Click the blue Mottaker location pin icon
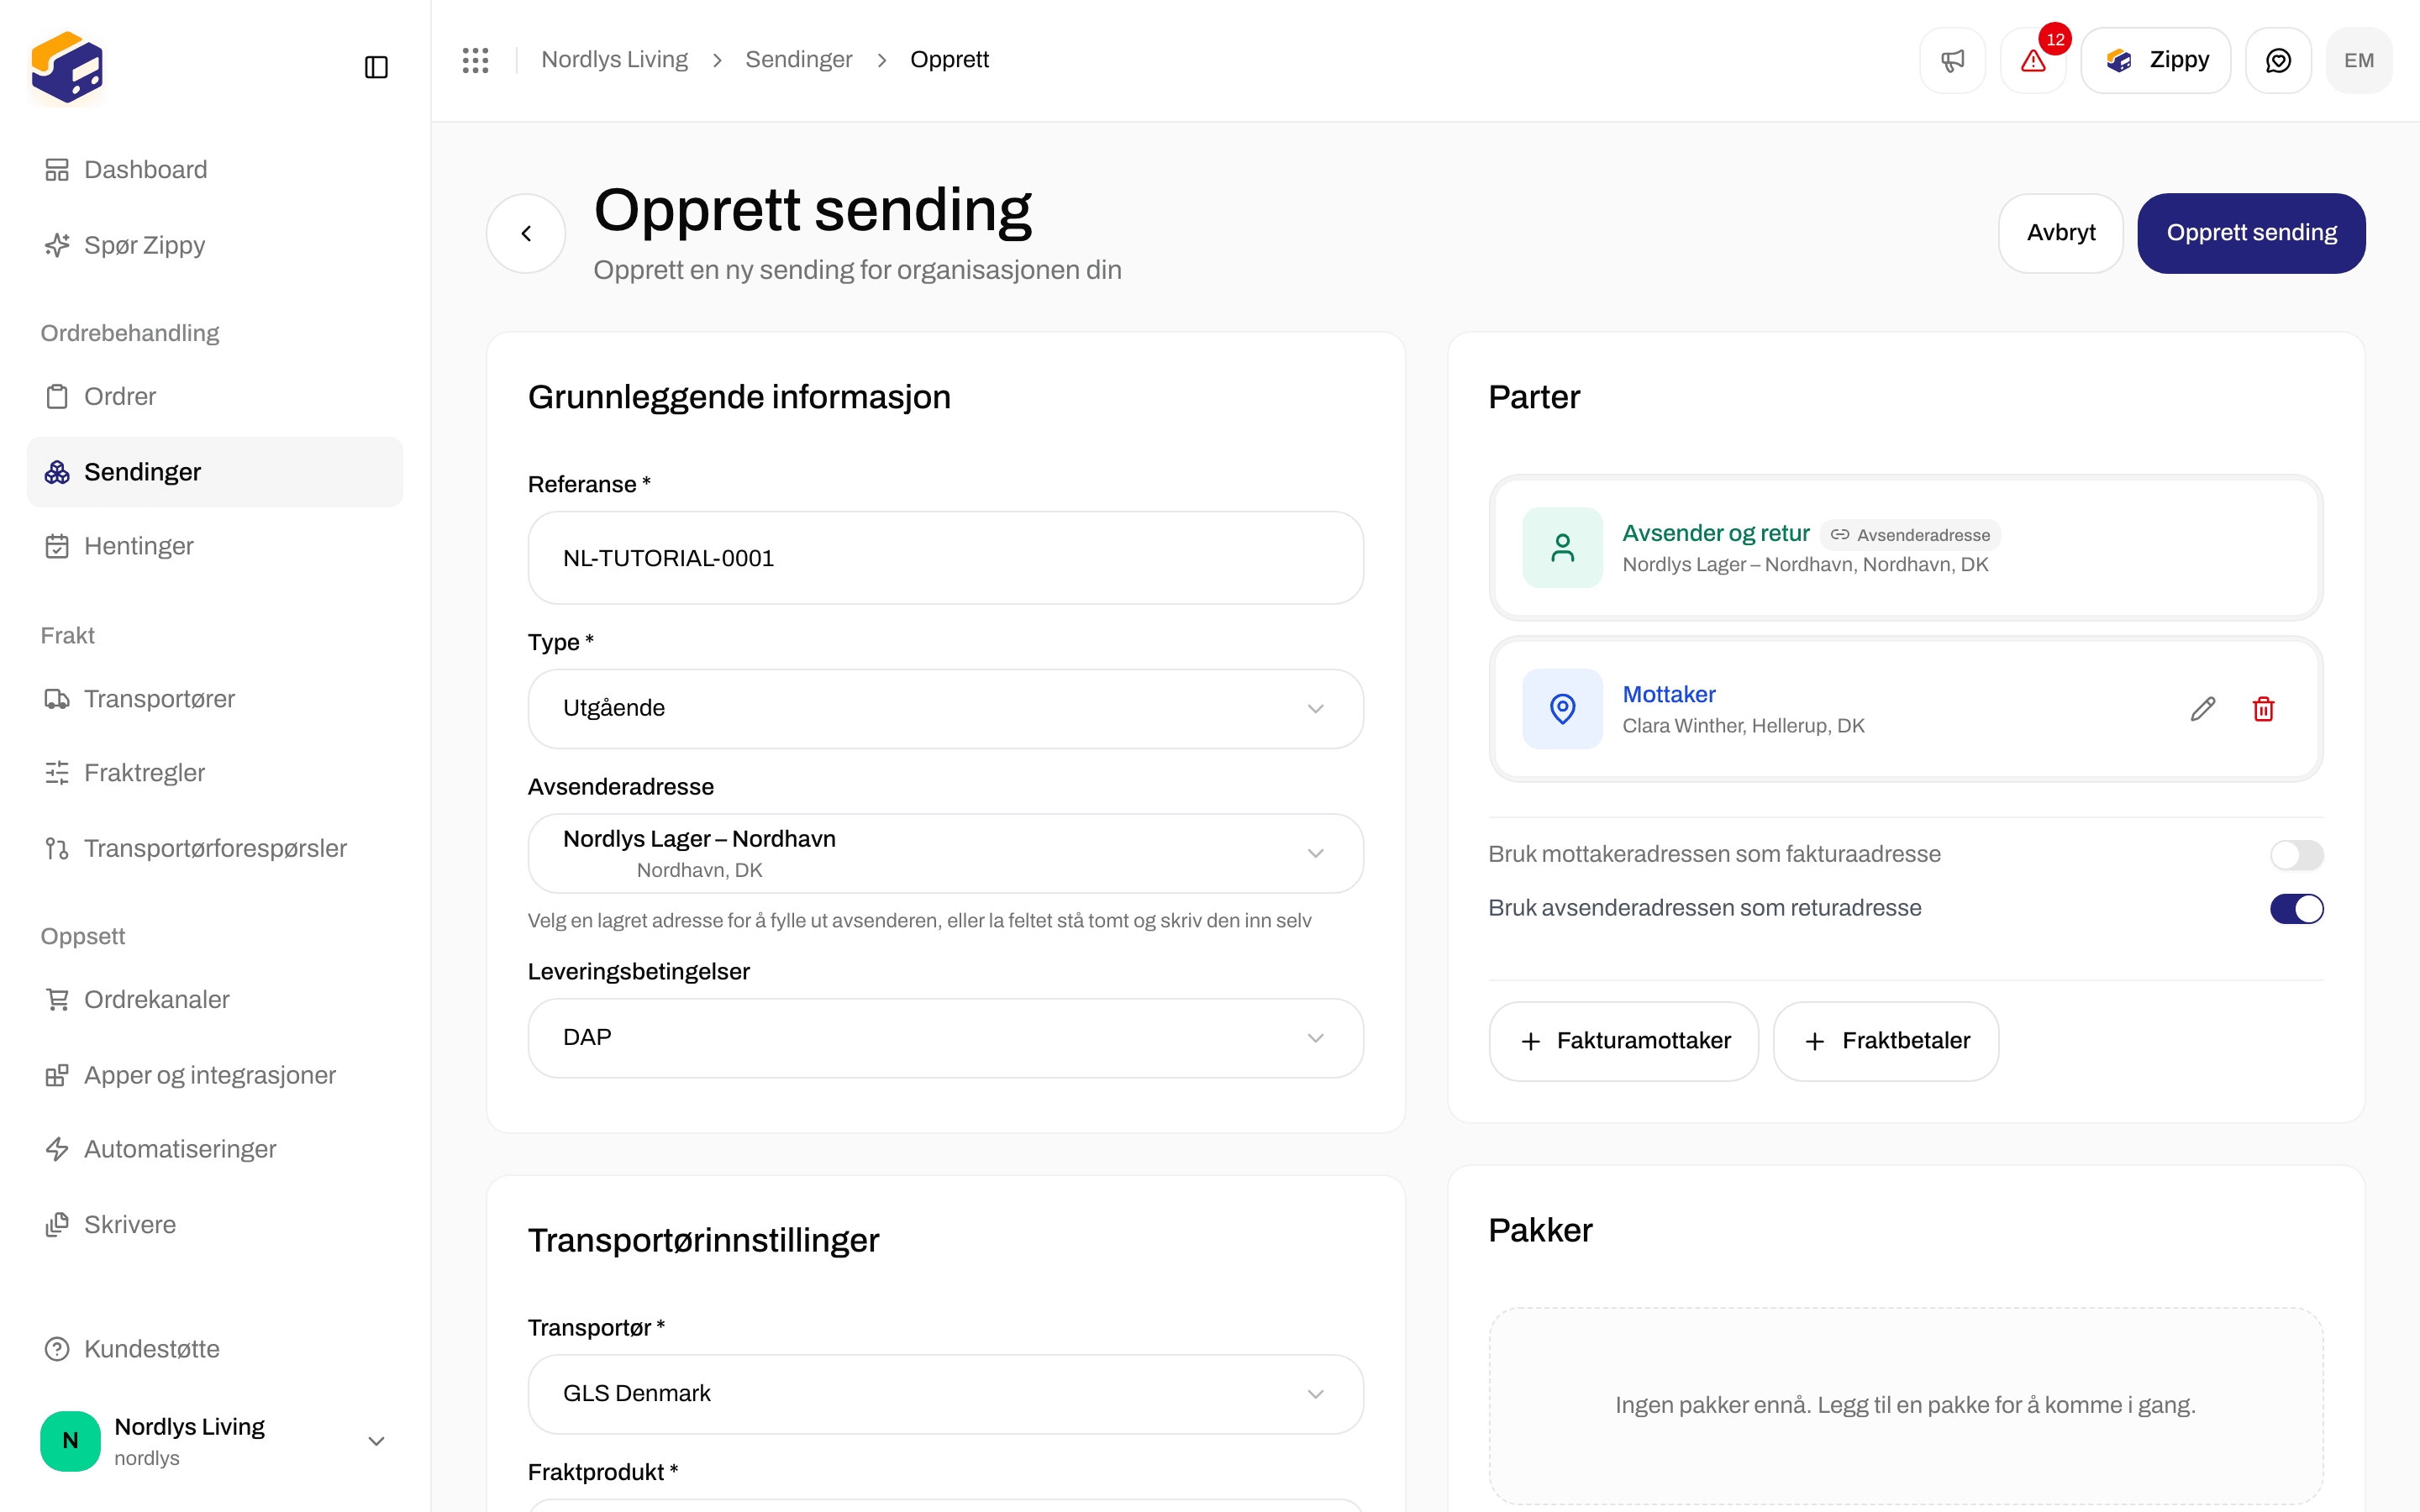The image size is (2420, 1512). (x=1562, y=709)
